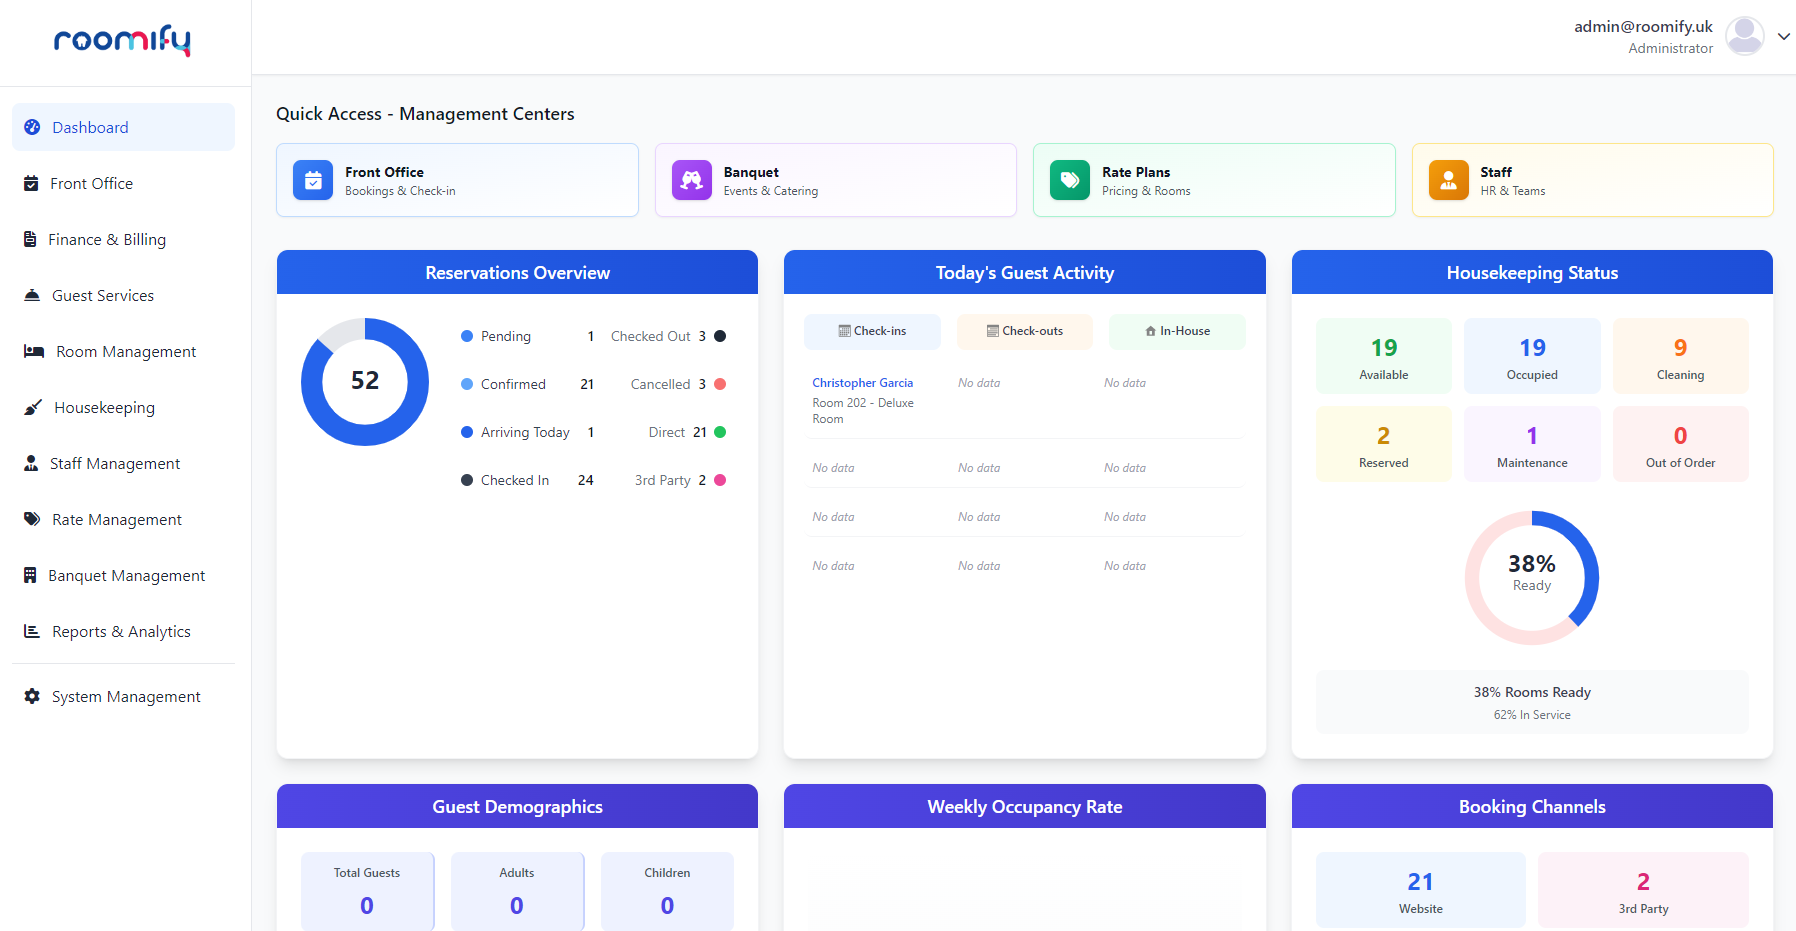Viewport: 1796px width, 931px height.
Task: Open Finance & Billing via its invoice icon
Action: click(x=32, y=239)
